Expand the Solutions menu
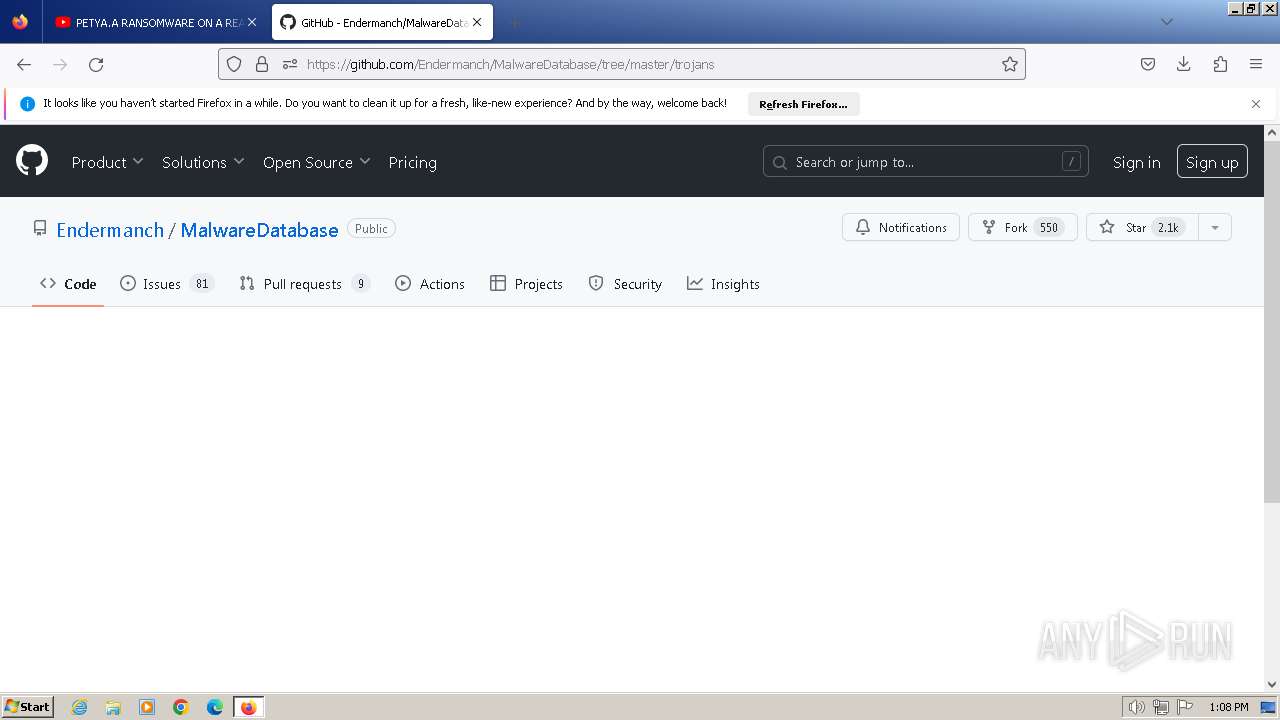 point(203,162)
